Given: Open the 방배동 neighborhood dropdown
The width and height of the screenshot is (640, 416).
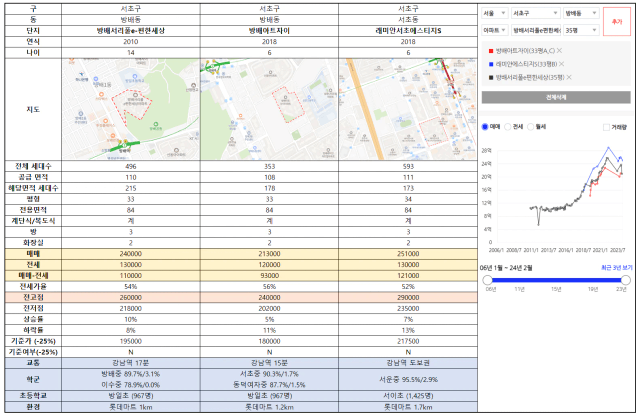Looking at the screenshot, I should pos(581,13).
